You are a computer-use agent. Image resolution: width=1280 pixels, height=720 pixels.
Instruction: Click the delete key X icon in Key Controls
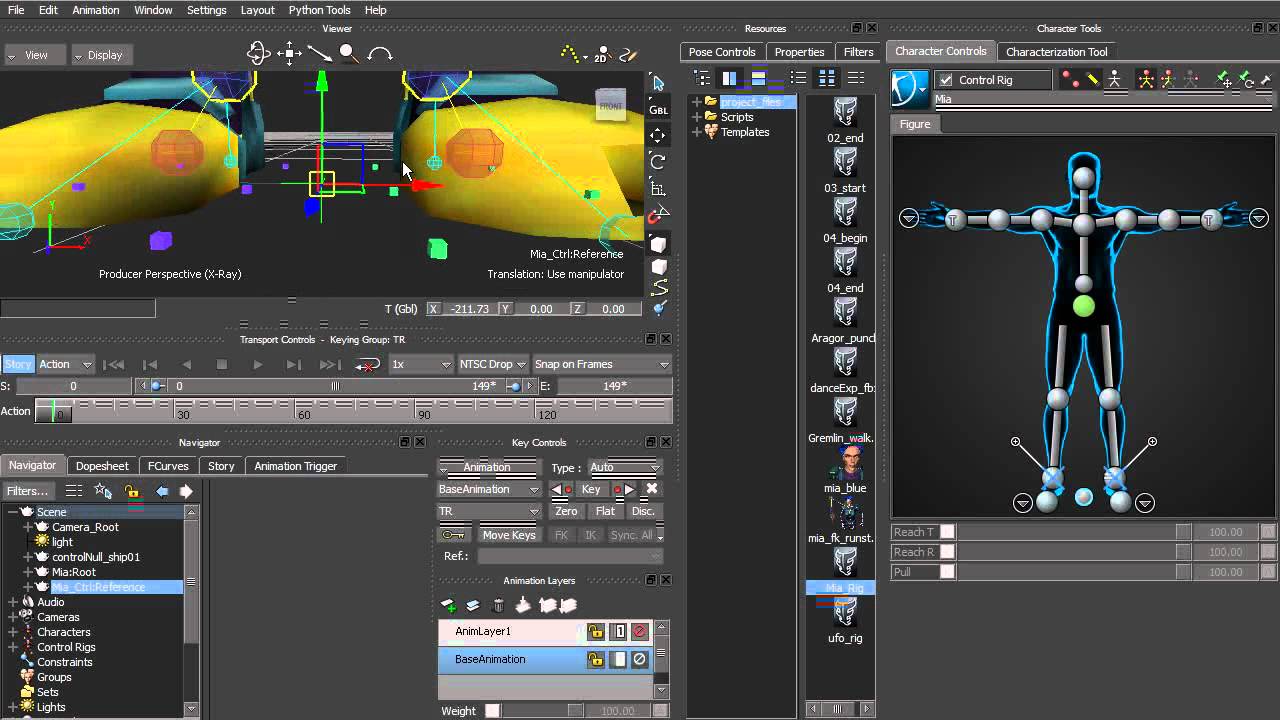(651, 489)
